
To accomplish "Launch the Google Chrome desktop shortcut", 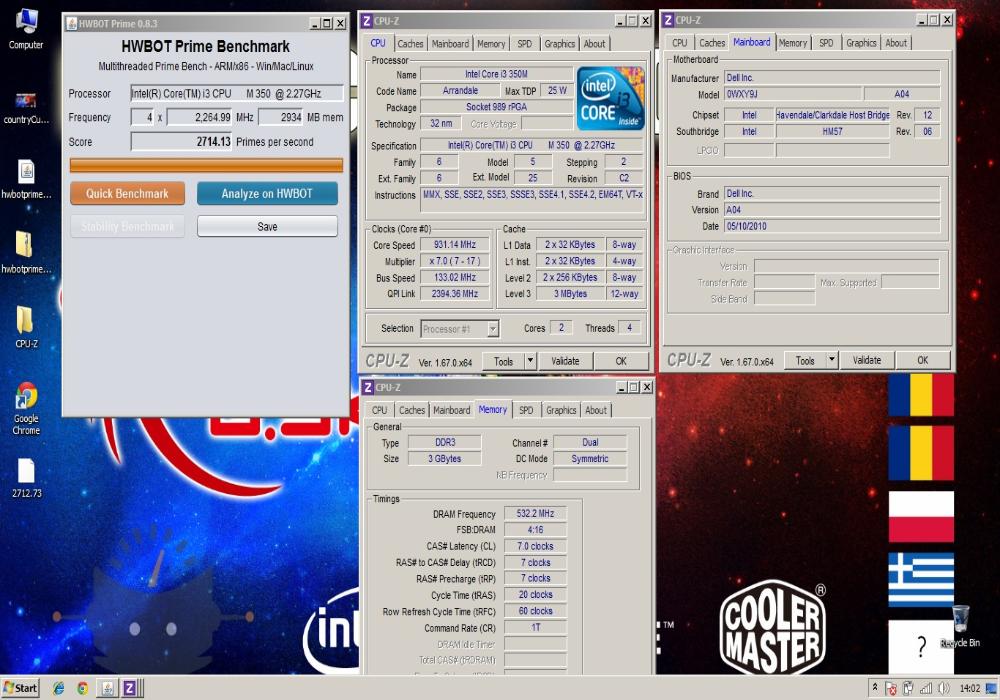I will 26,408.
